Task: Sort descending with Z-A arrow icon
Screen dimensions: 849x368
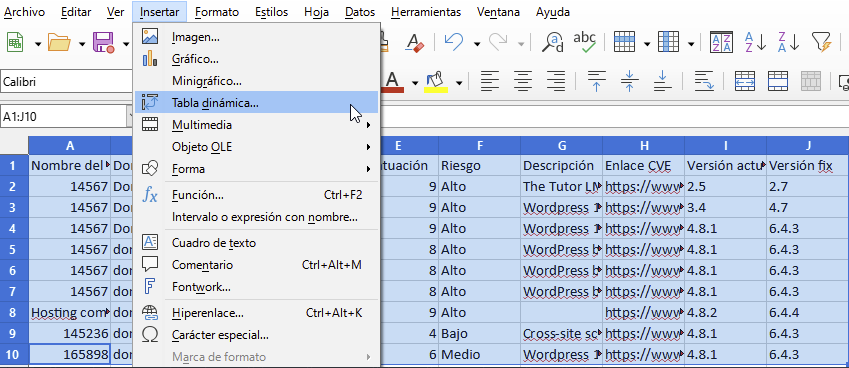Action: point(788,42)
